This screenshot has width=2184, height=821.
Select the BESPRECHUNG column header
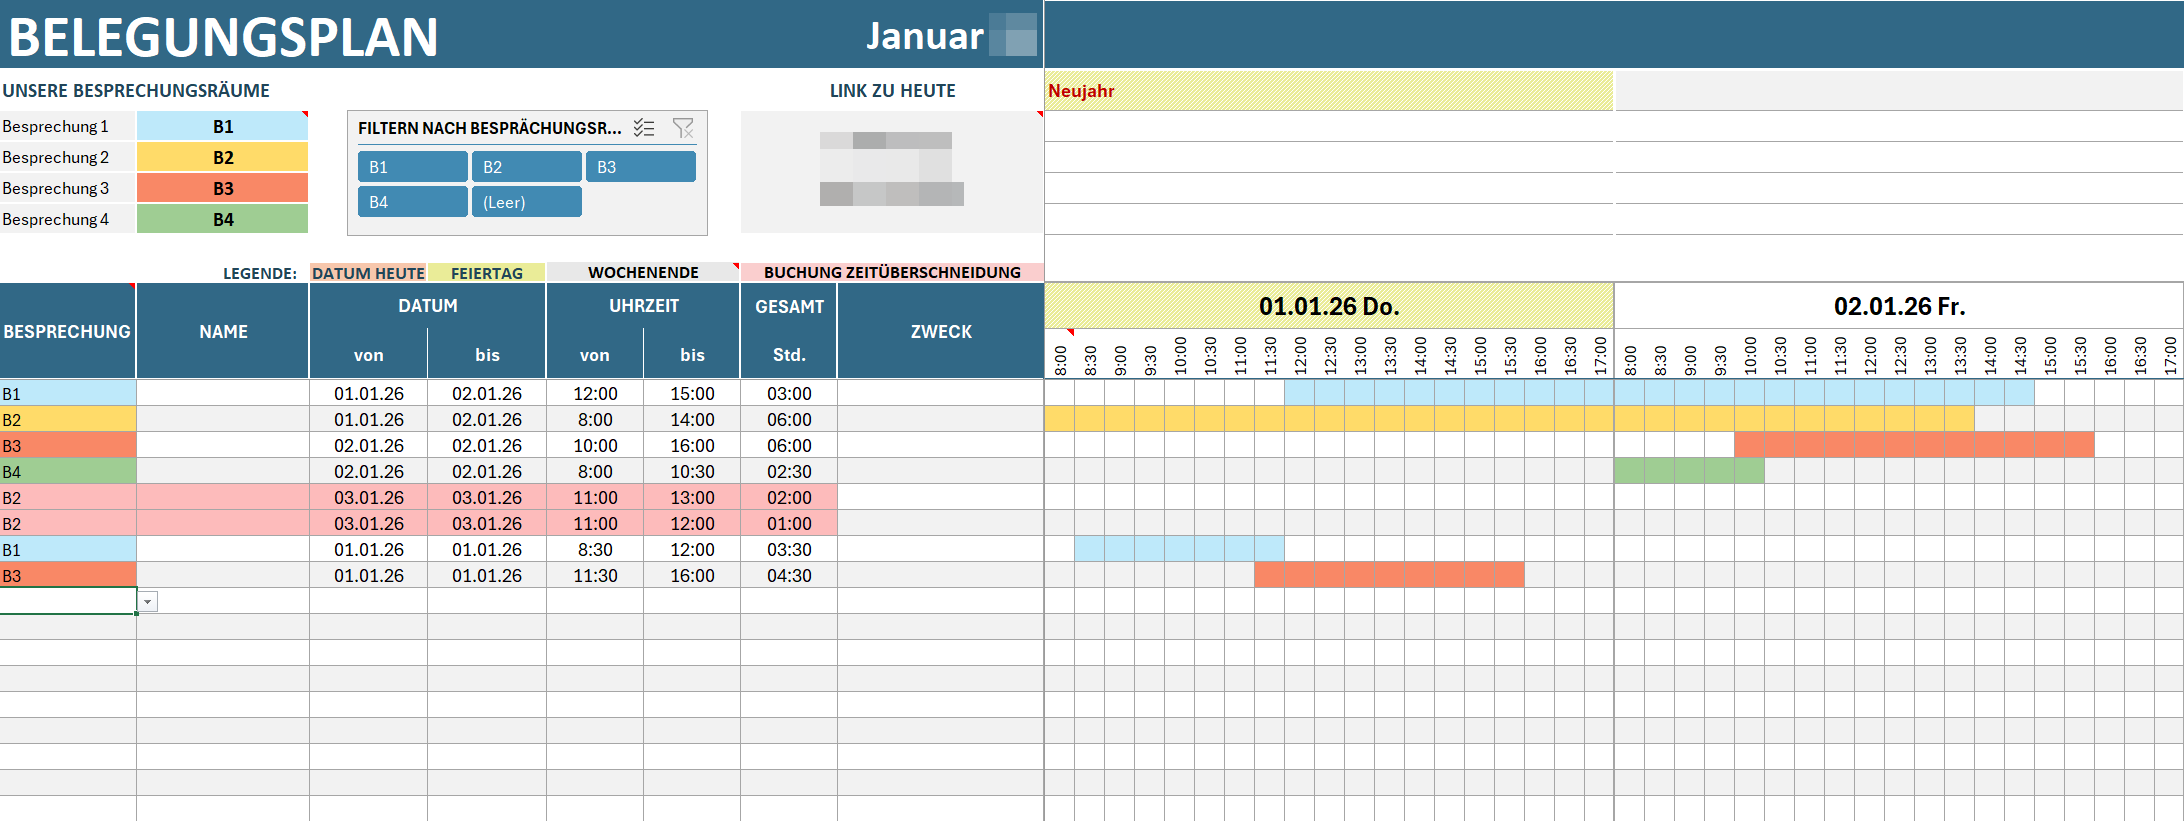coord(67,331)
